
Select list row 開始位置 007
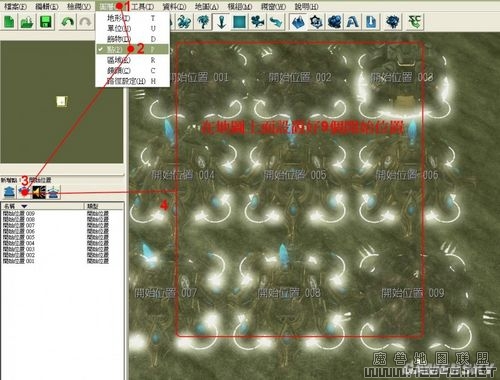(62, 225)
